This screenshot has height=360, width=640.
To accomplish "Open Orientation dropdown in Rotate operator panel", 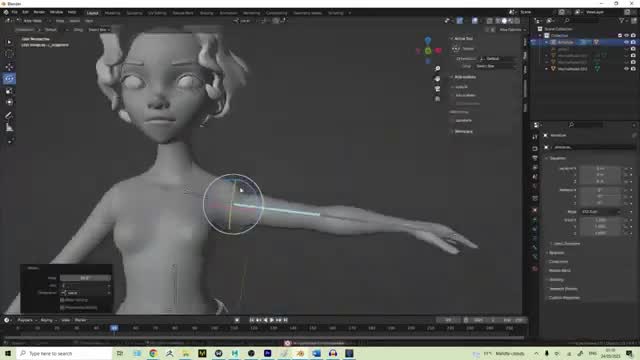I will coord(86,293).
